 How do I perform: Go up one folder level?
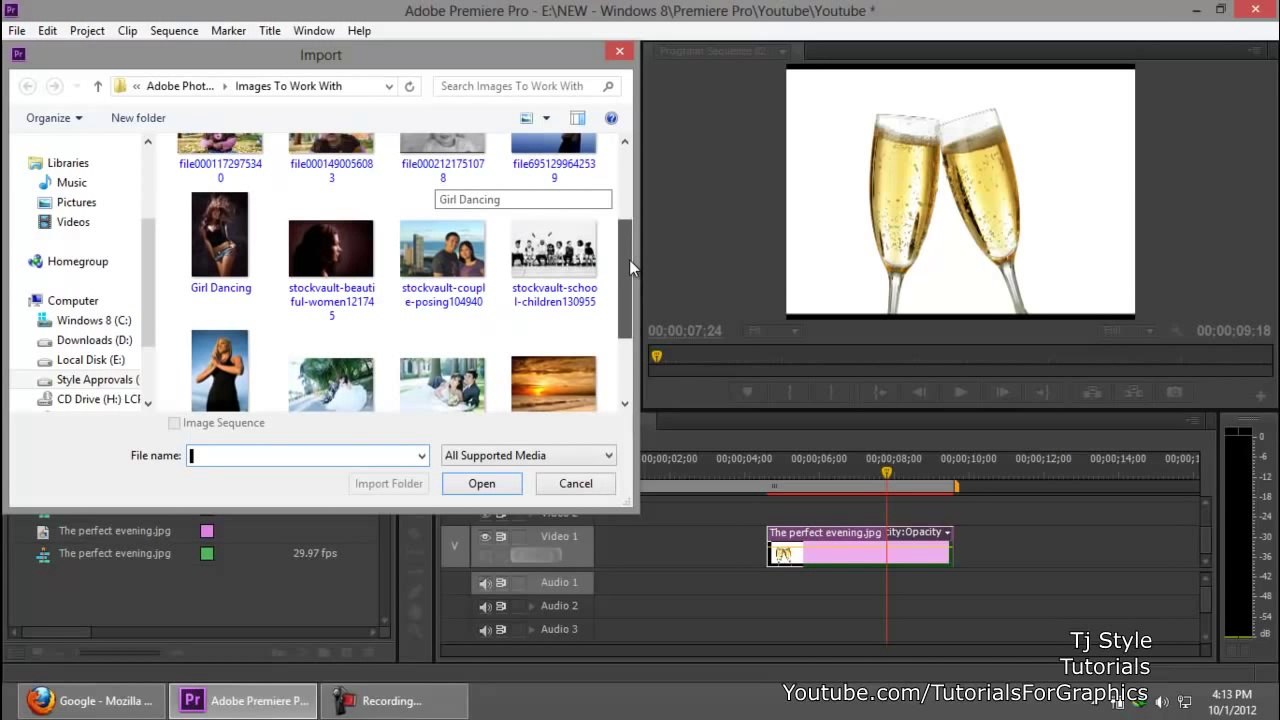click(97, 86)
